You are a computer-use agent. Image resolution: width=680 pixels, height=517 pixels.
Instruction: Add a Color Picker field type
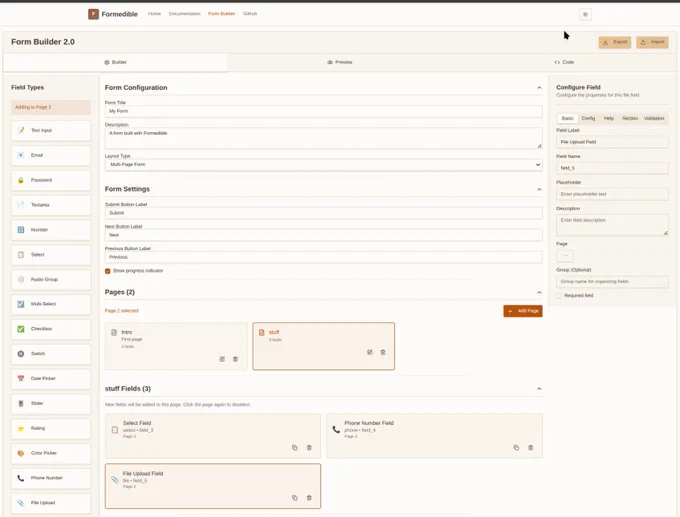(x=51, y=453)
